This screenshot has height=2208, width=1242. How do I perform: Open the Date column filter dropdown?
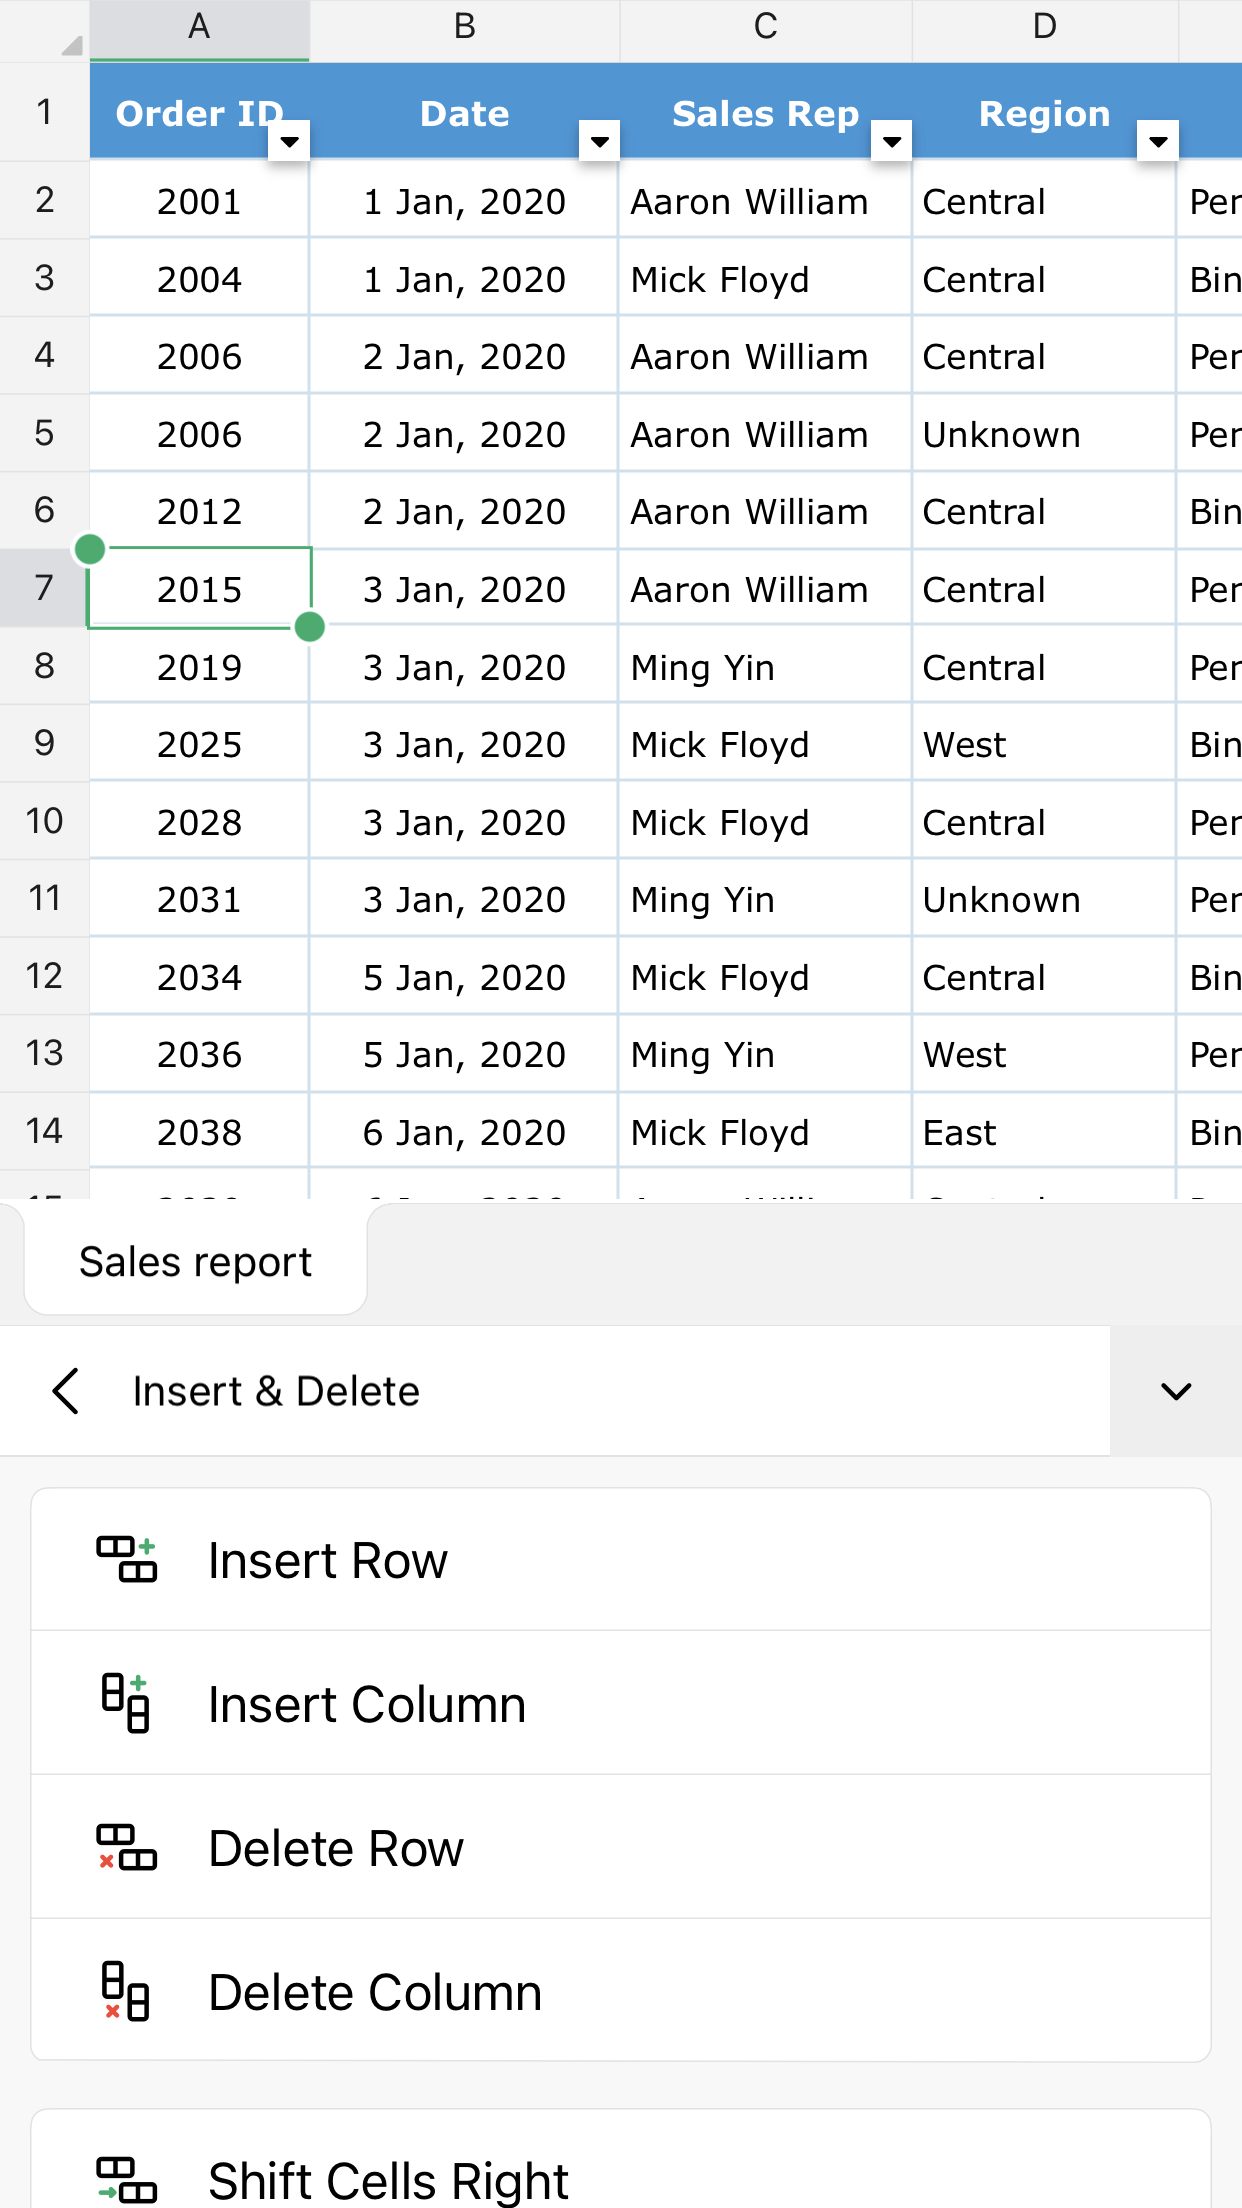point(599,141)
